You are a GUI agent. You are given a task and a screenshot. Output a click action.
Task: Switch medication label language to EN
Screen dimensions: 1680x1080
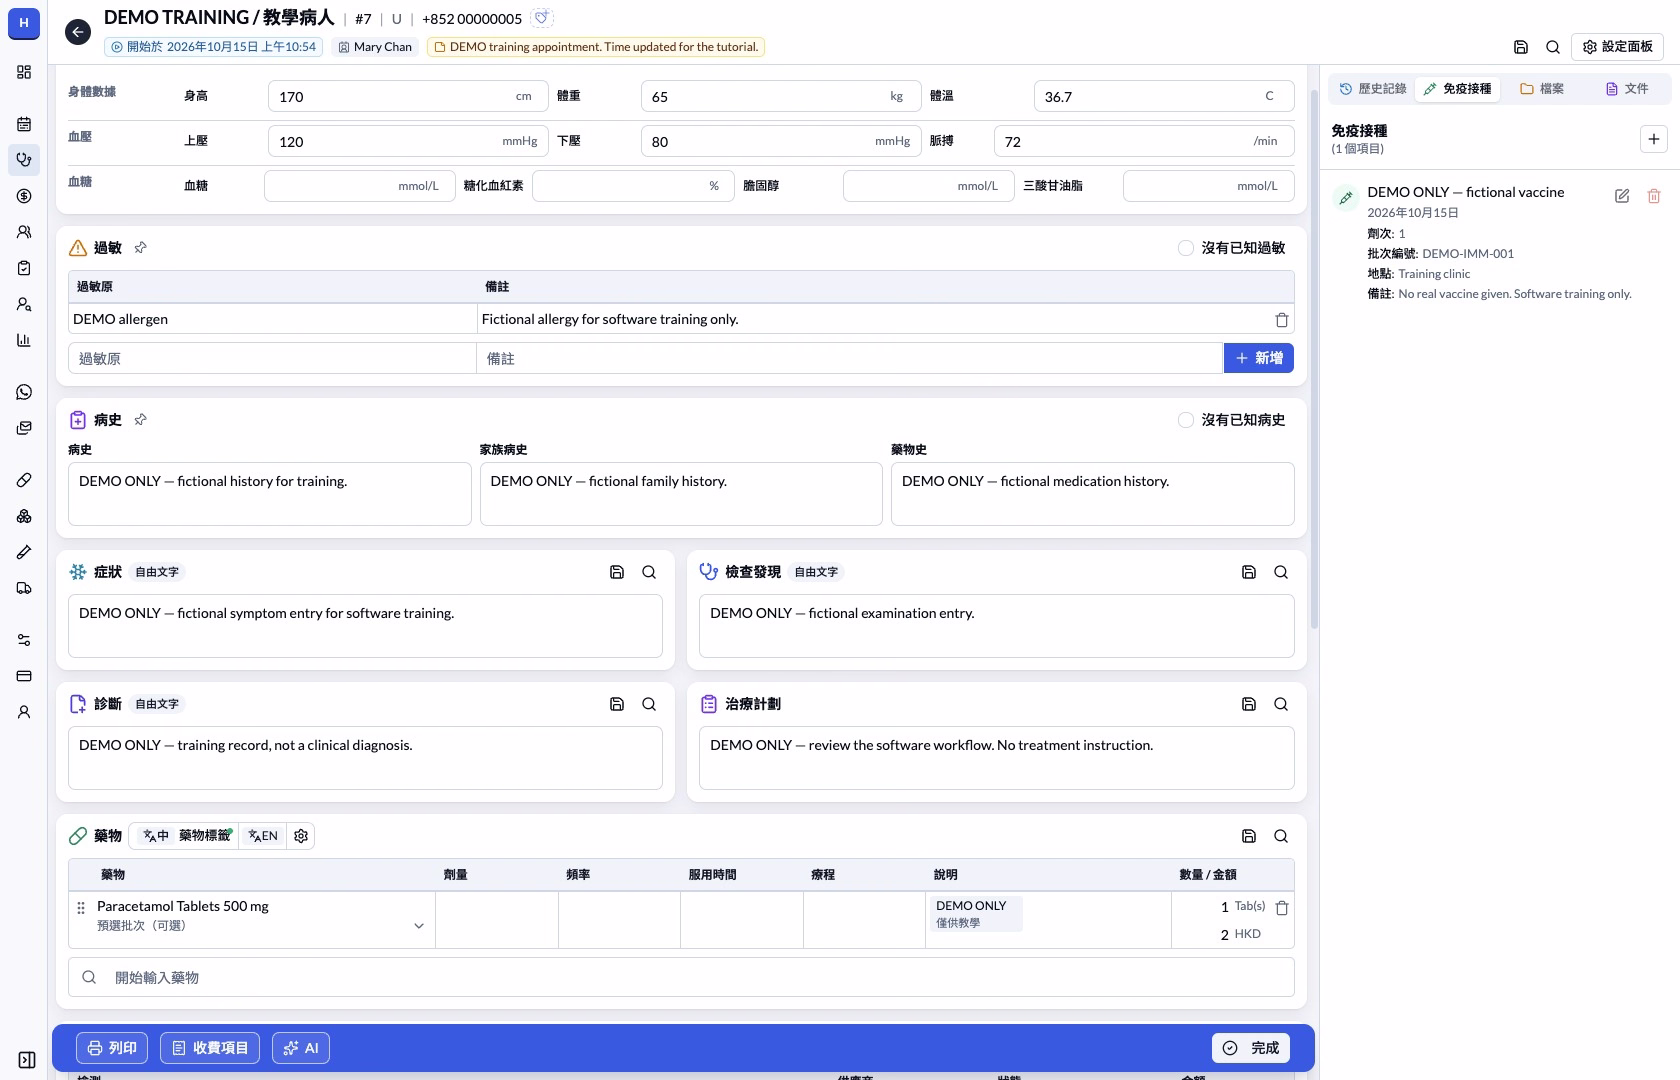coord(264,836)
